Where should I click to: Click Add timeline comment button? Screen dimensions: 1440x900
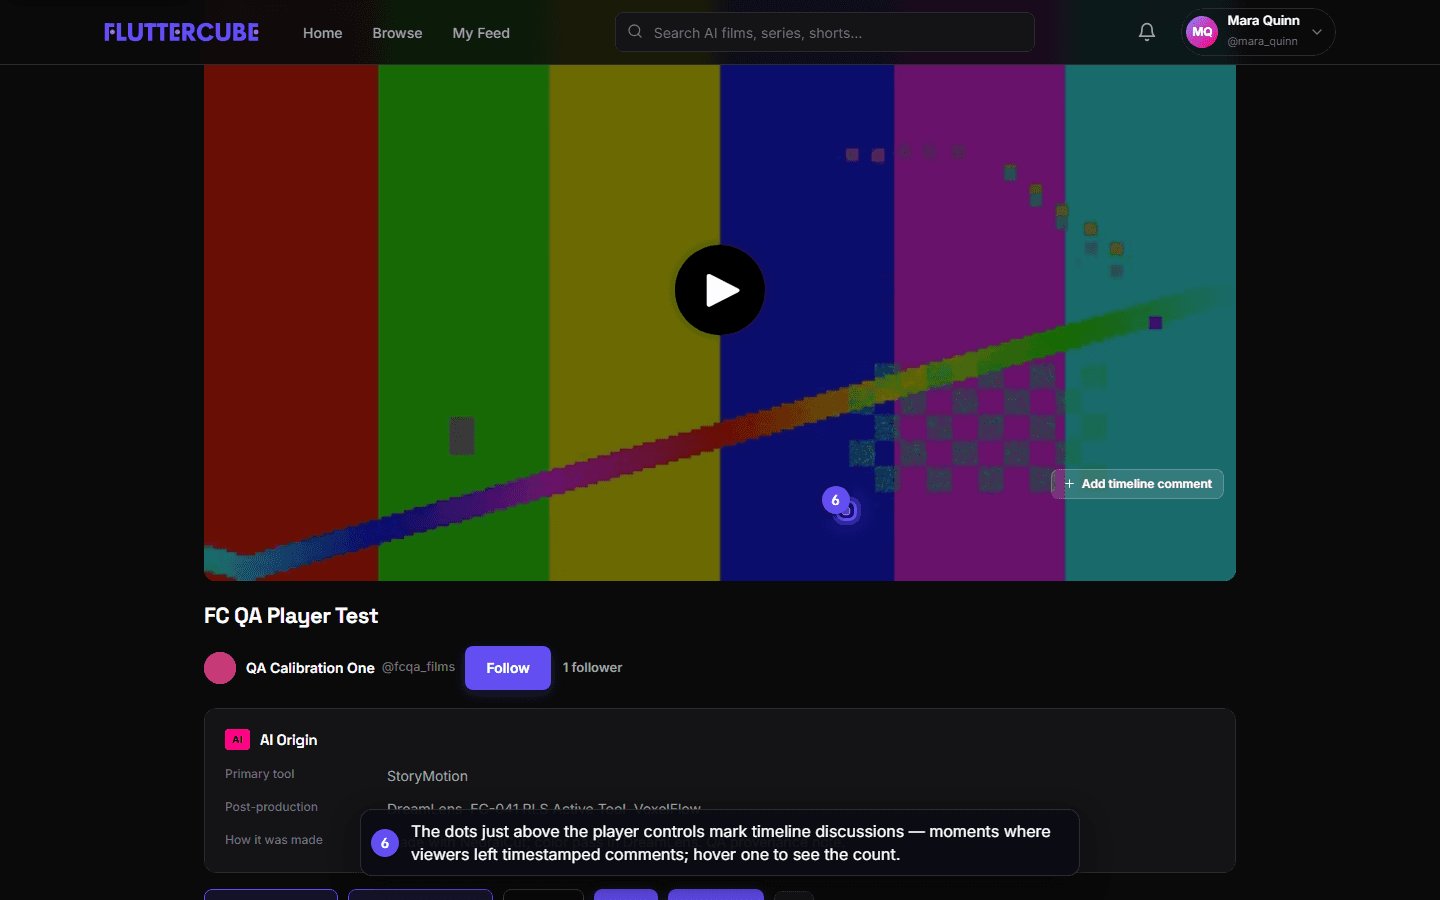[1137, 484]
